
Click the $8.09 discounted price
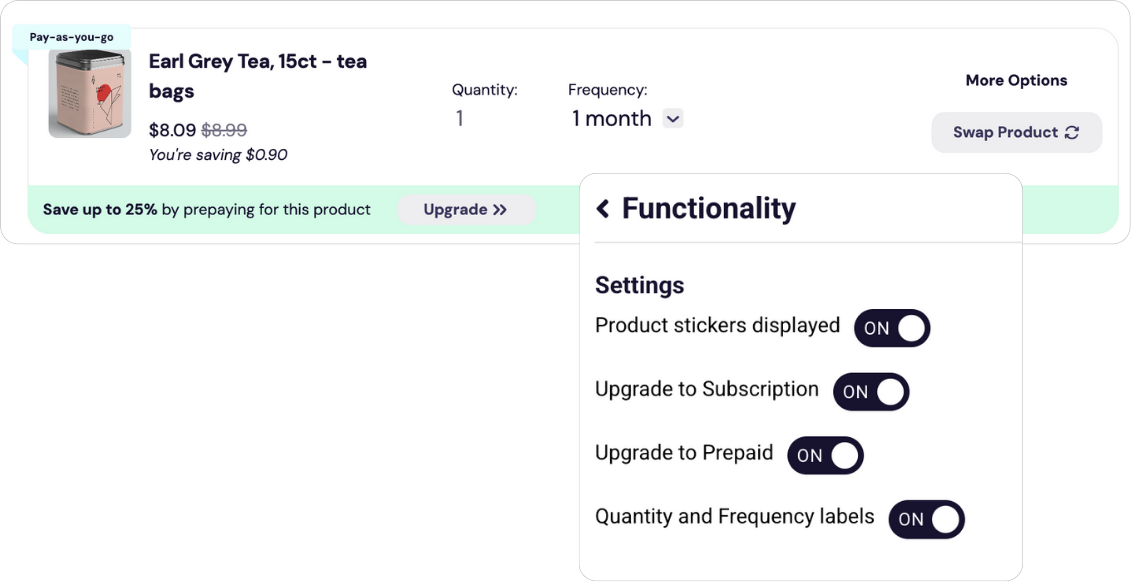[x=172, y=130]
